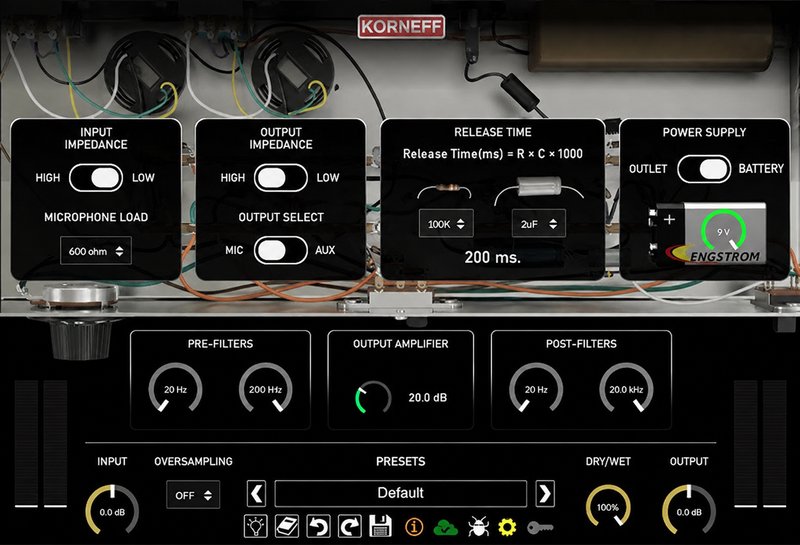Click the Post-Filters 20 Hz knob

(x=536, y=389)
